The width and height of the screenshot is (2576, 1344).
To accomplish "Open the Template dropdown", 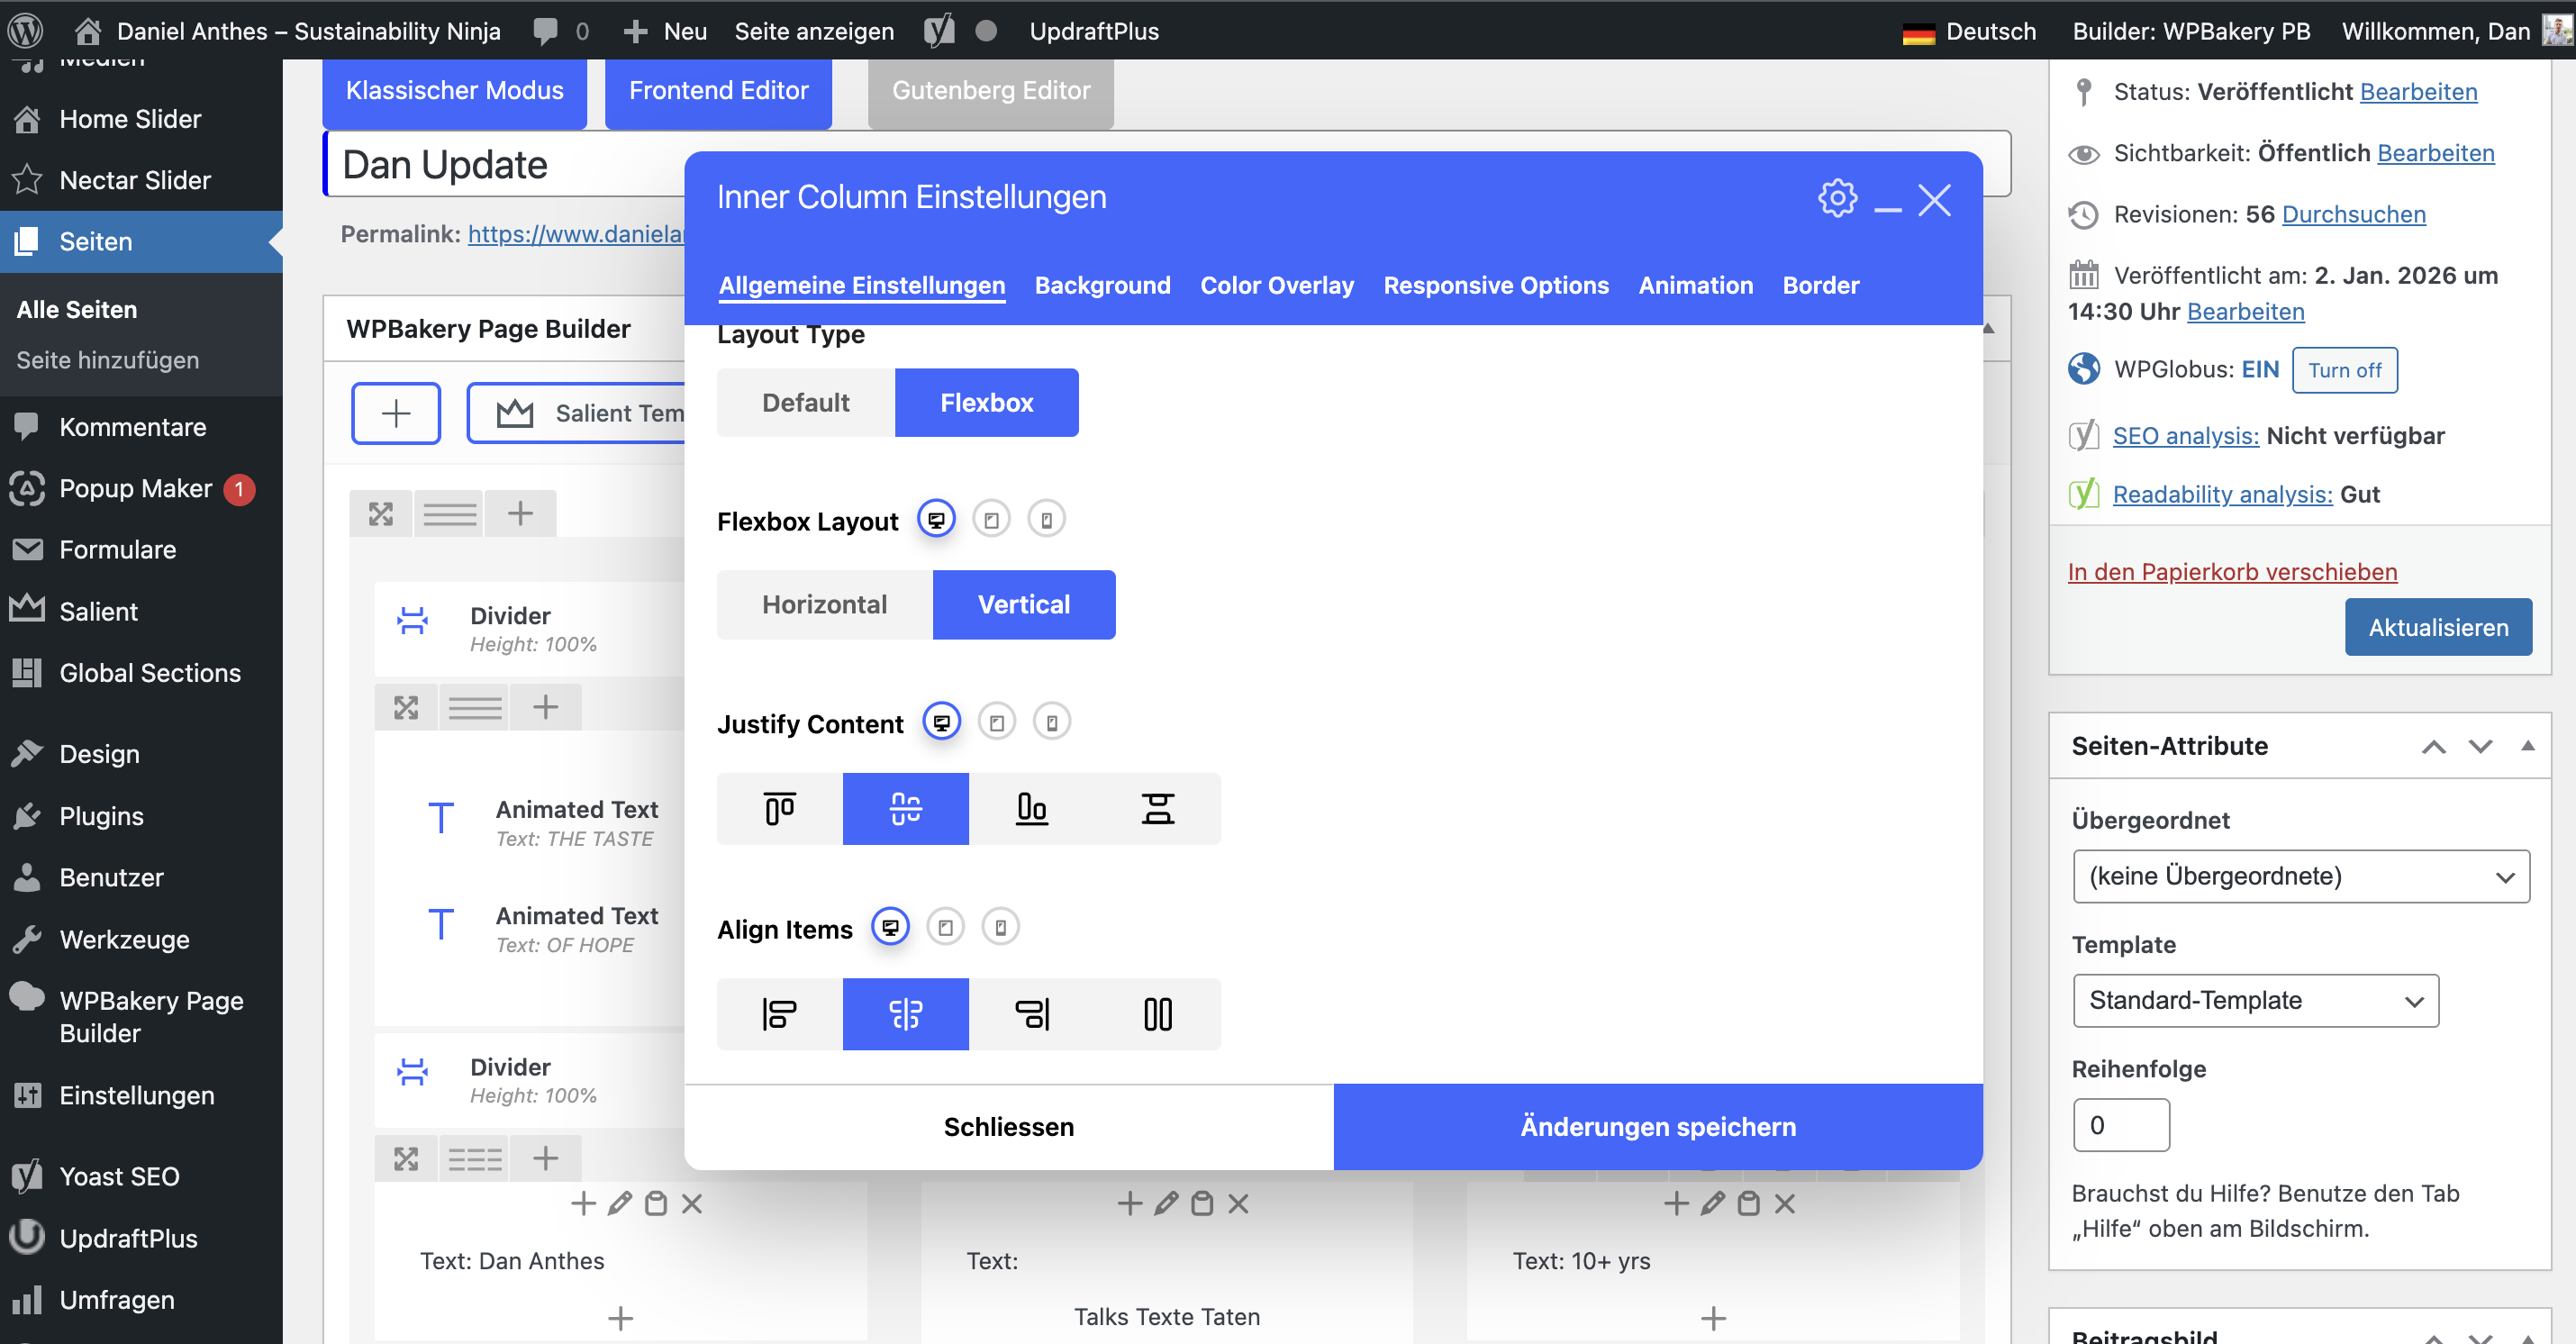I will click(x=2255, y=1000).
